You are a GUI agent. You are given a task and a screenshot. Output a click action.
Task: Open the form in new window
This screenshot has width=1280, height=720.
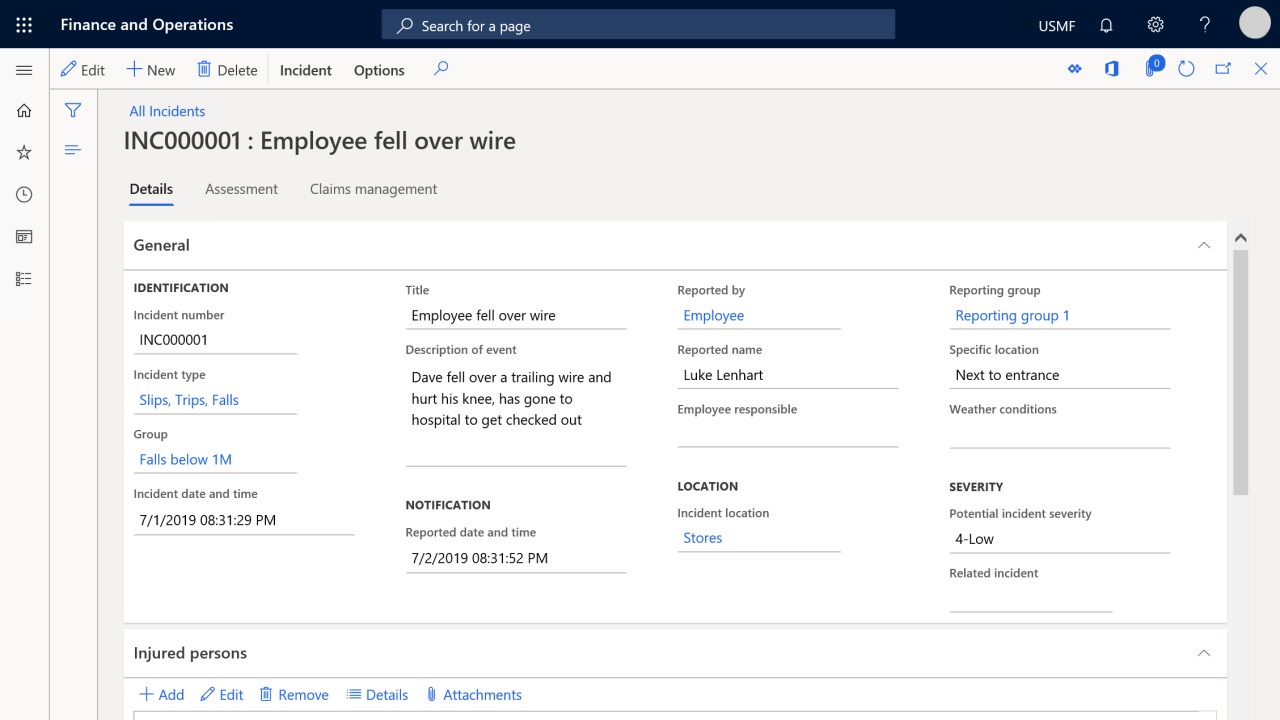point(1223,69)
